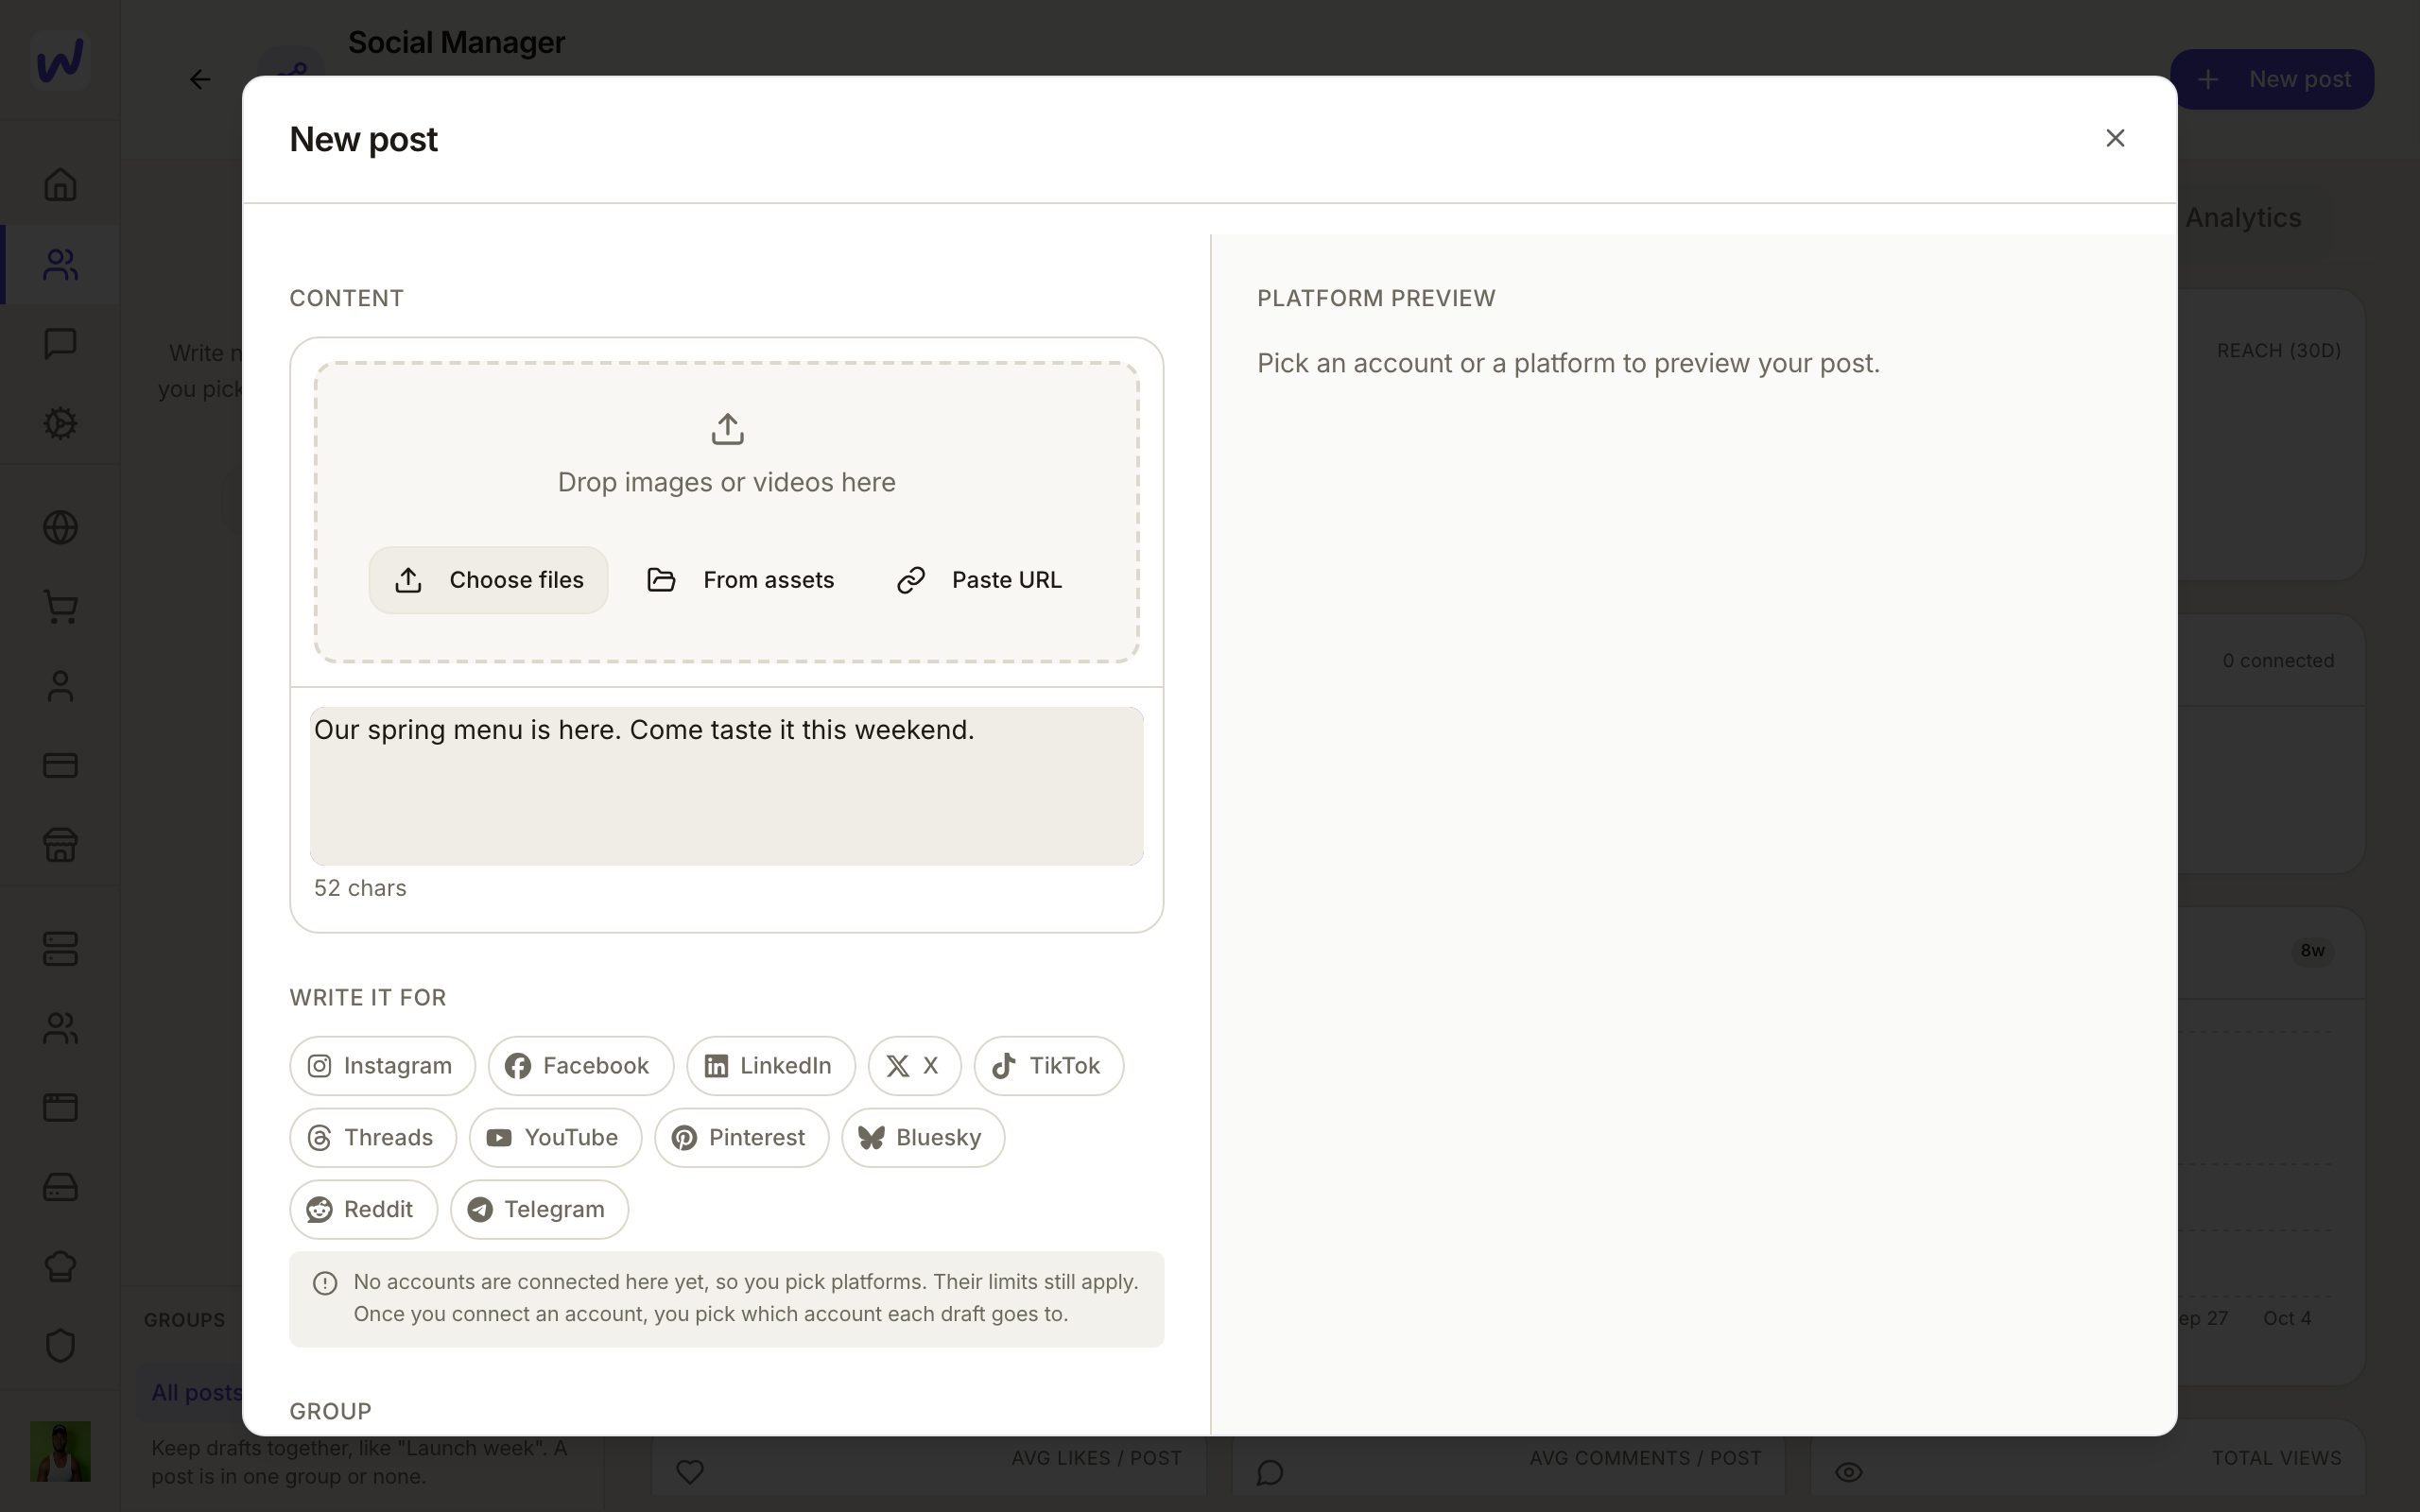Screen dimensions: 2420x1512
Task: Switch to the Analytics tab behind dialog
Action: 2243,218
